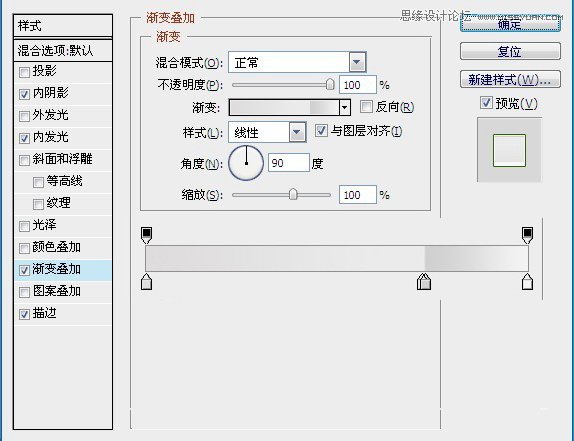The width and height of the screenshot is (574, 441).
Task: Enable the 斜面和浮雕 bevel checkbox
Action: pyautogui.click(x=24, y=160)
